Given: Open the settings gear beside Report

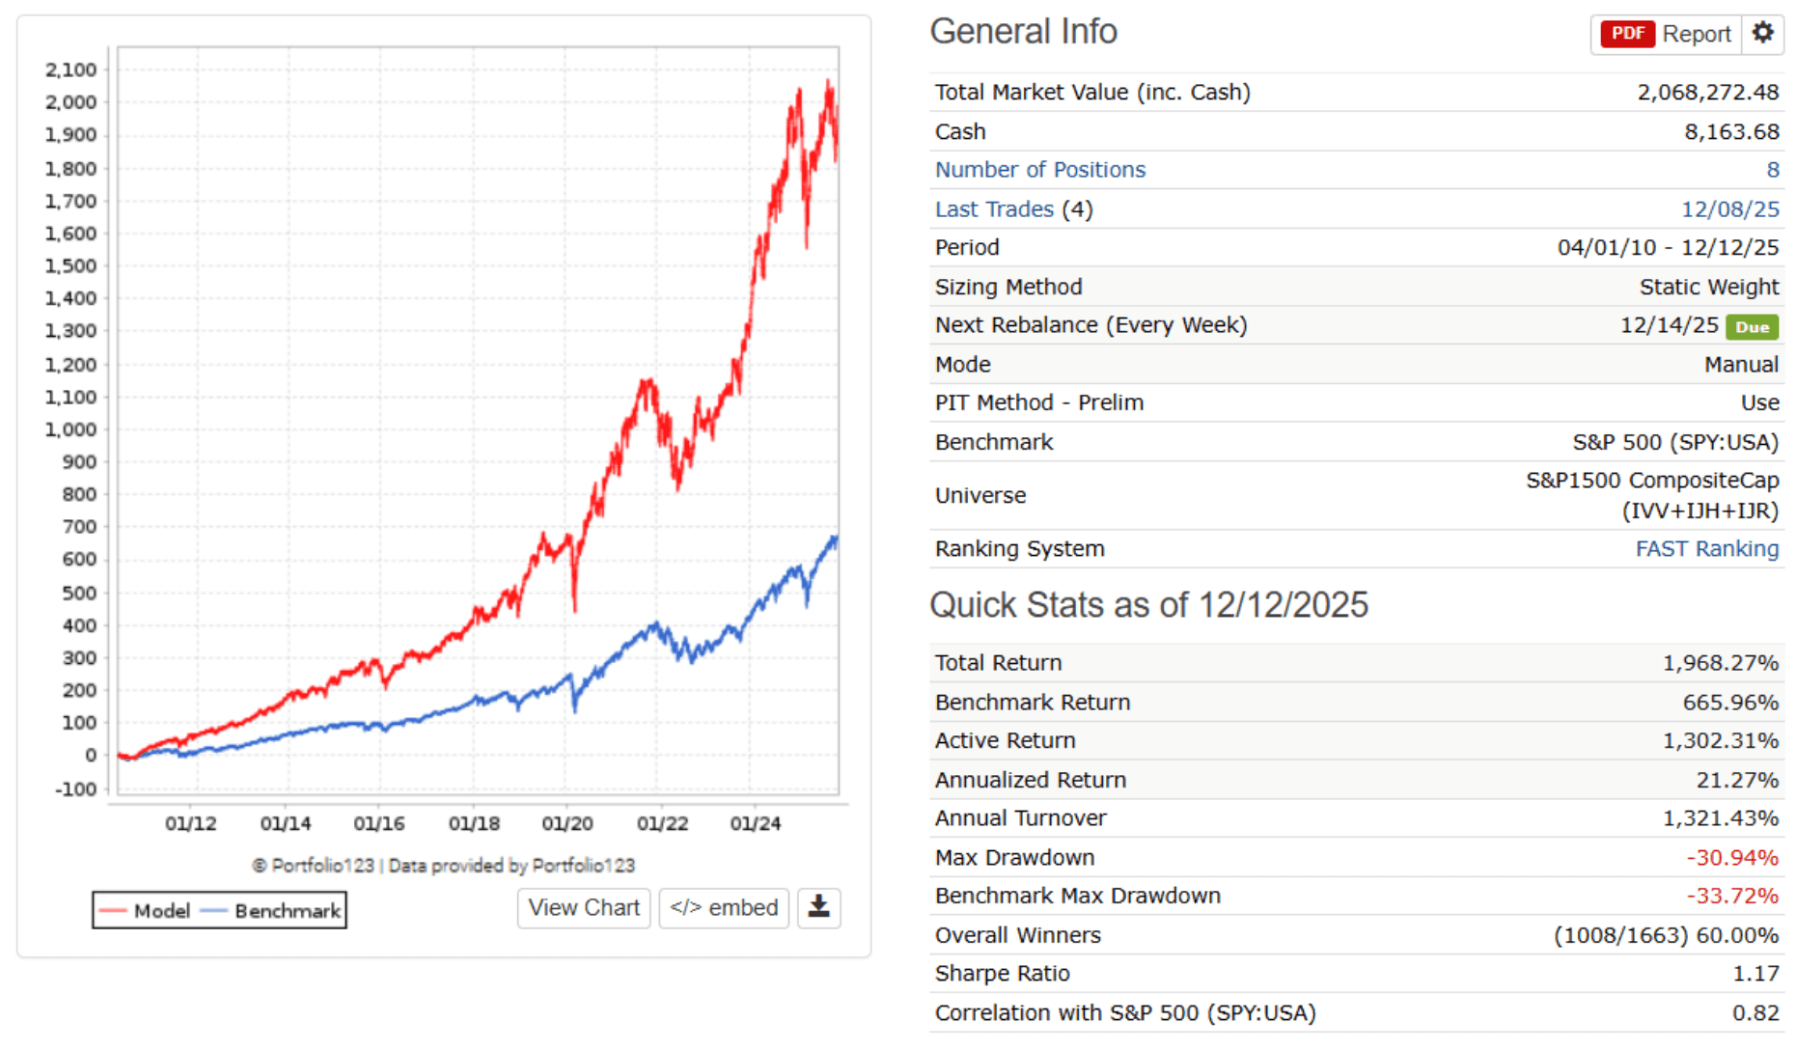Looking at the screenshot, I should click(1762, 33).
